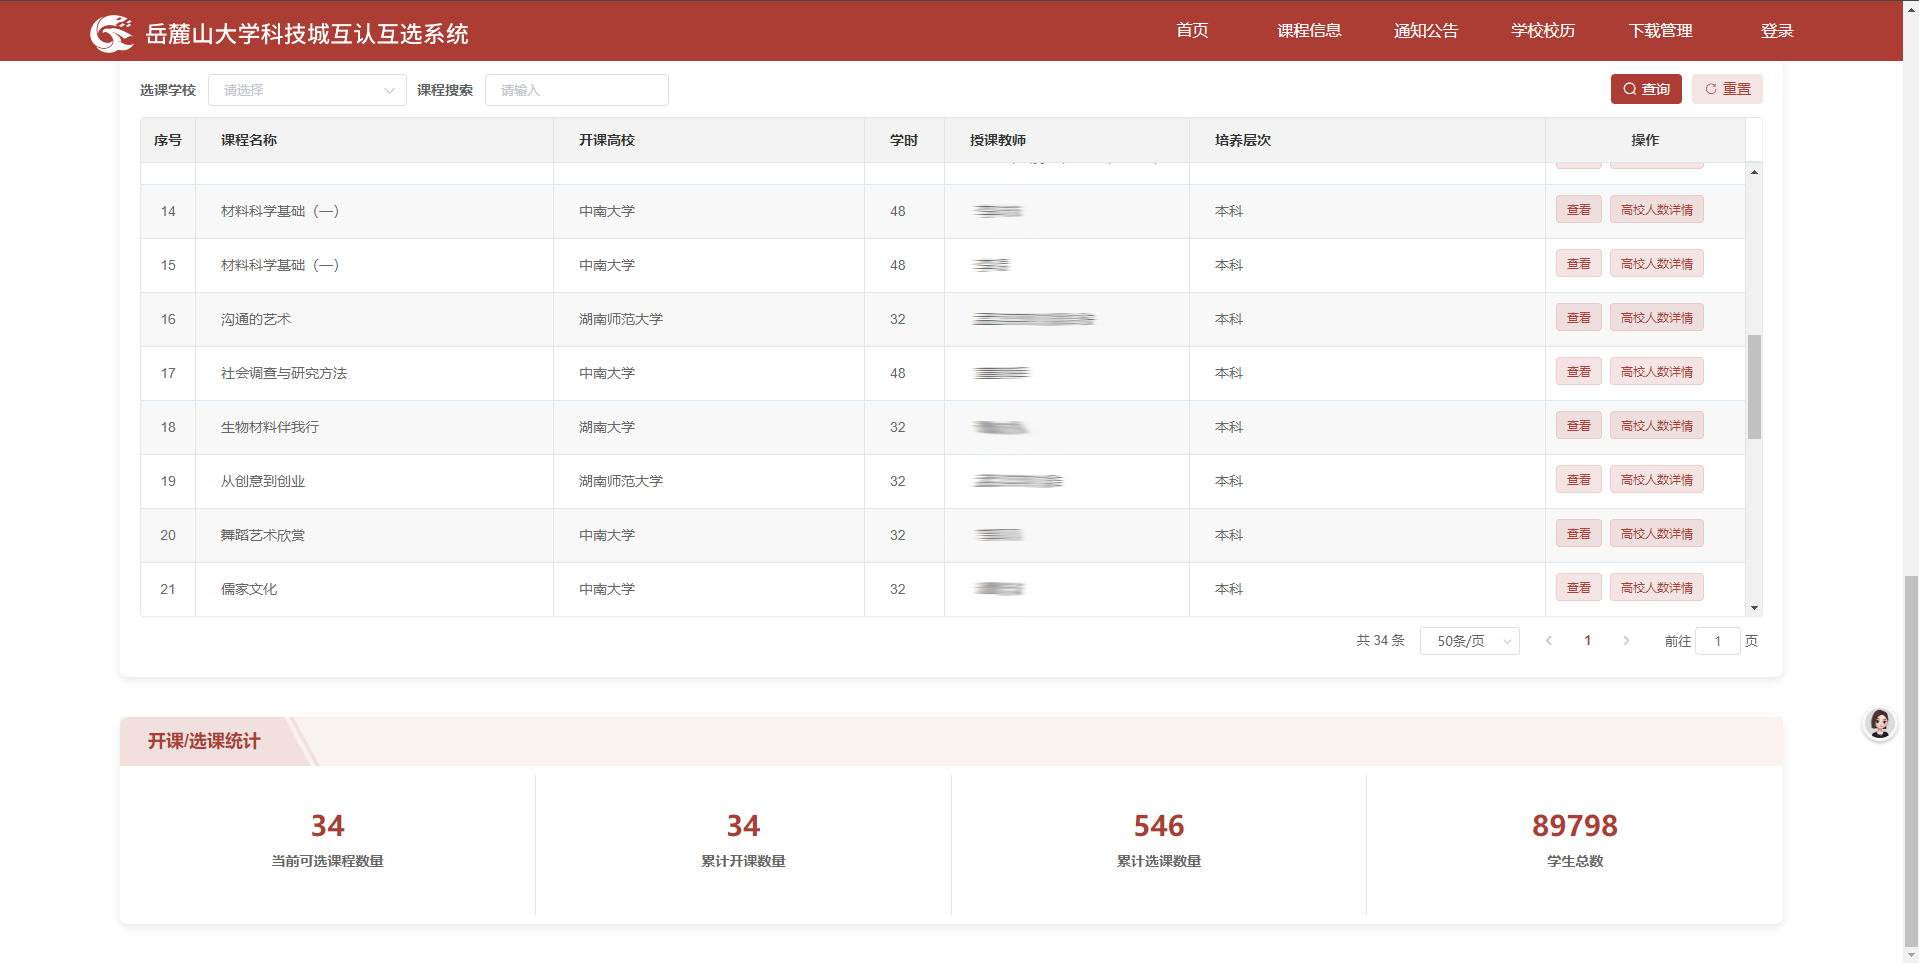Viewport: 1919px width, 963px height.
Task: Open the customer service avatar chat
Action: point(1879,723)
